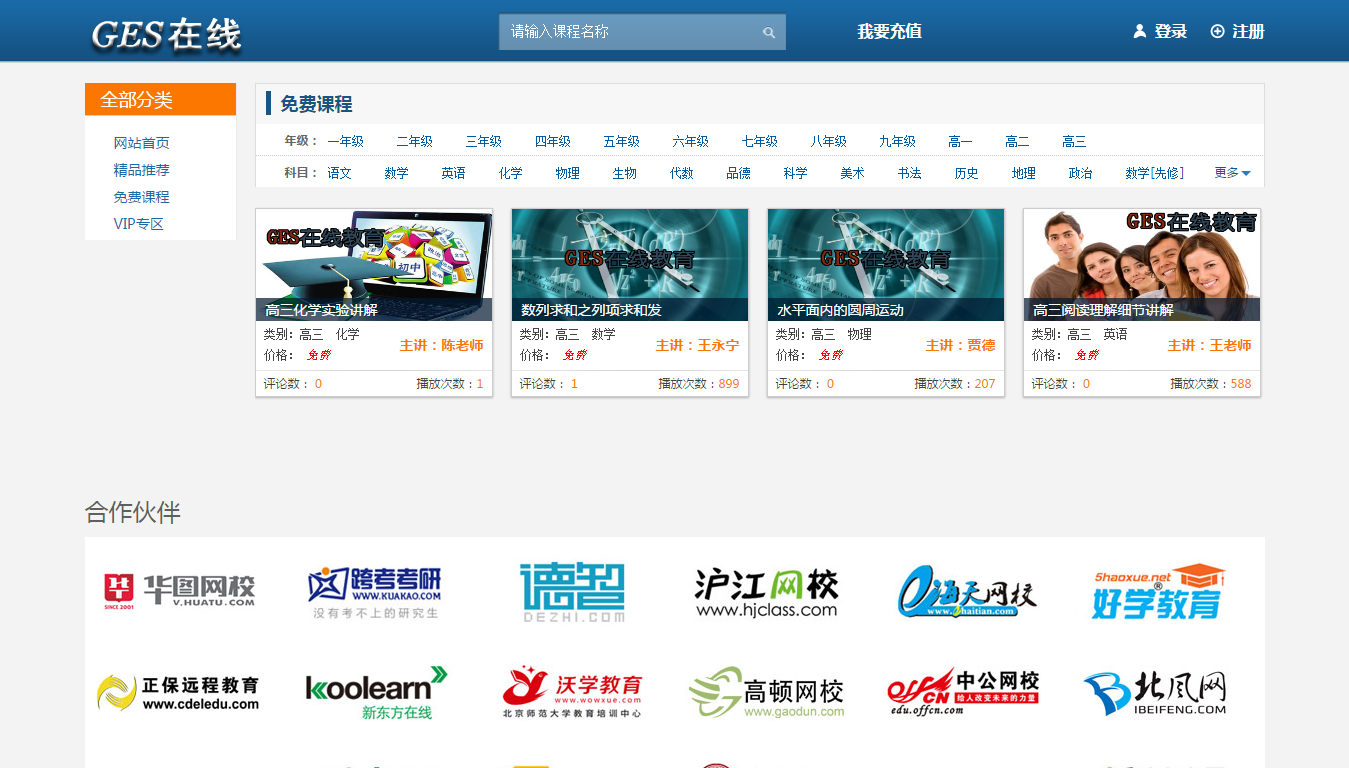
Task: Open the 高三化学实验讲解 course thumbnail
Action: (x=374, y=264)
